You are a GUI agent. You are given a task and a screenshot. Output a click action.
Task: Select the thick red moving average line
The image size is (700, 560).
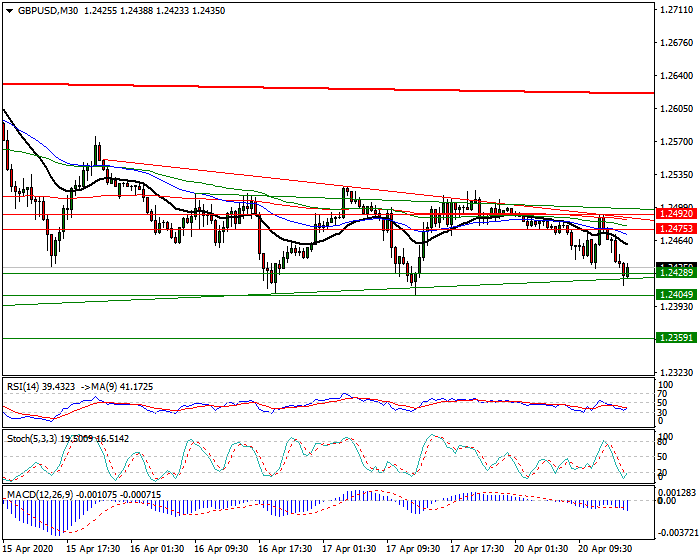(x=328, y=88)
